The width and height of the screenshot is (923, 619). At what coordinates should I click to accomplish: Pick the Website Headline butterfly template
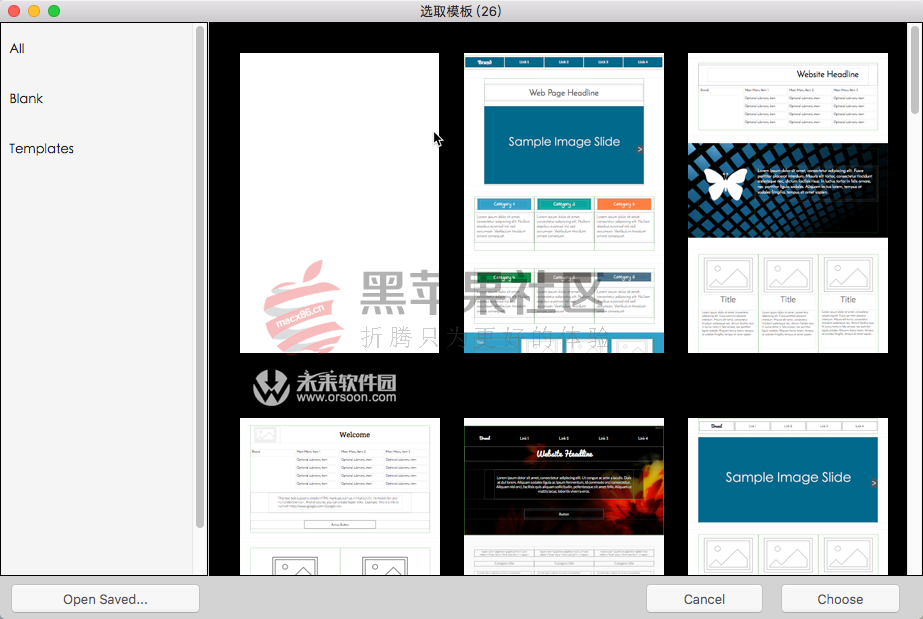click(x=788, y=203)
